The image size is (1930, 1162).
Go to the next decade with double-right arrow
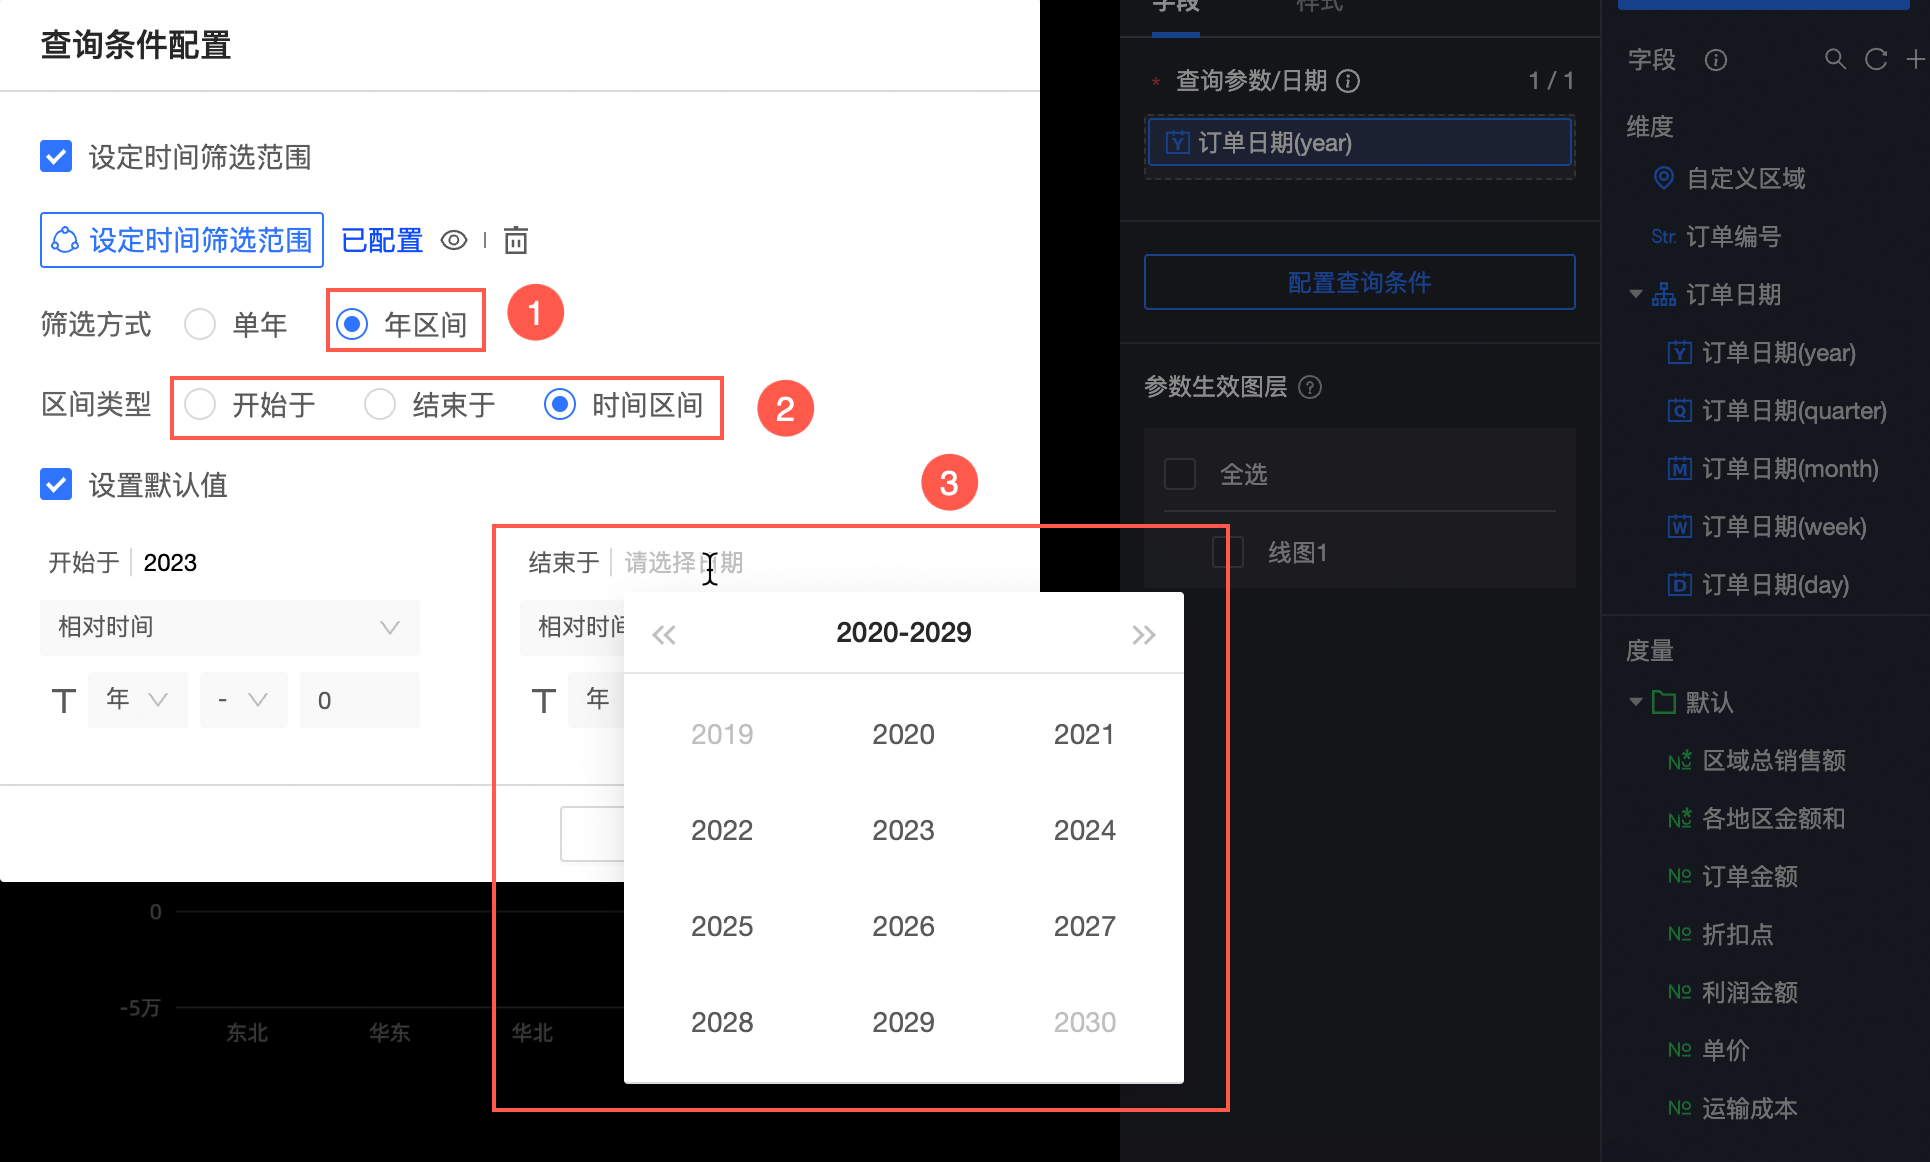(x=1143, y=634)
